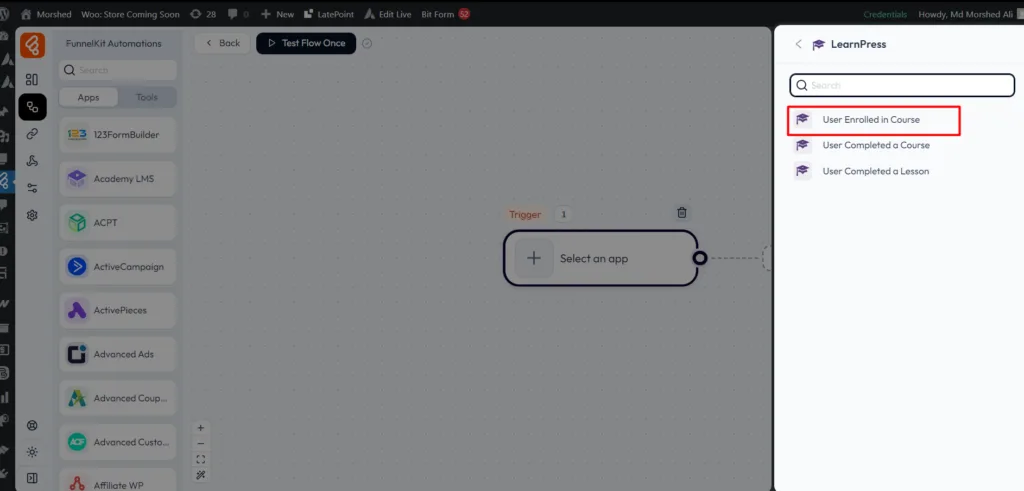
Task: Click the Credentials link
Action: pyautogui.click(x=885, y=14)
